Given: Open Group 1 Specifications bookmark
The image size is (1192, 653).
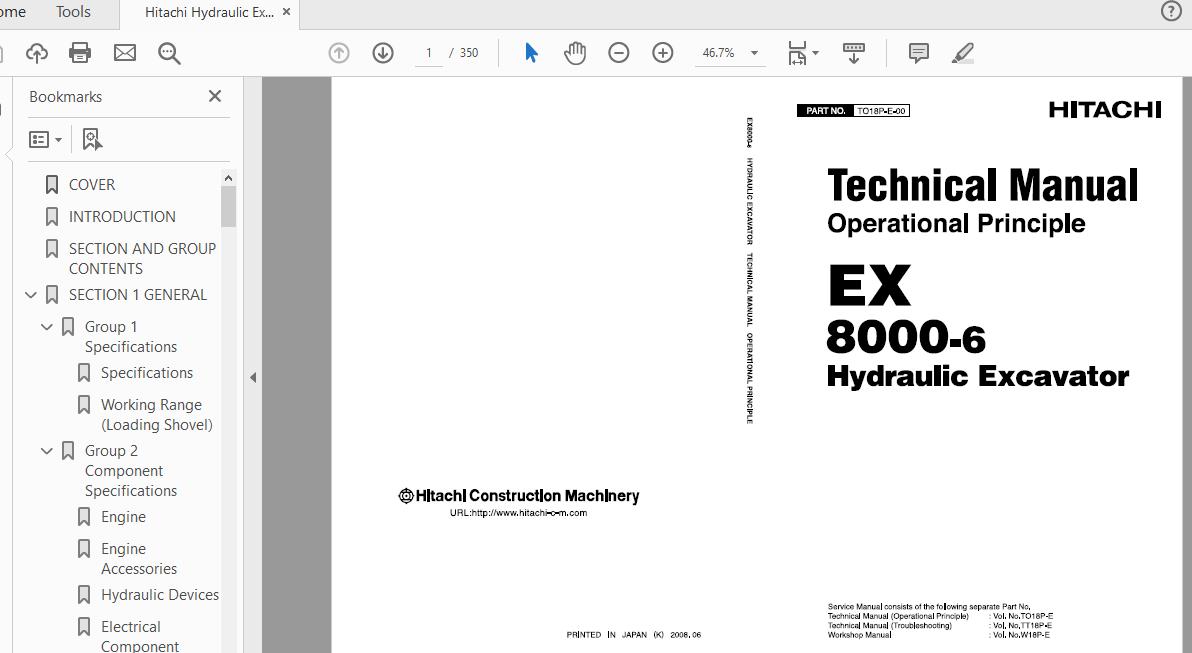Looking at the screenshot, I should (131, 337).
